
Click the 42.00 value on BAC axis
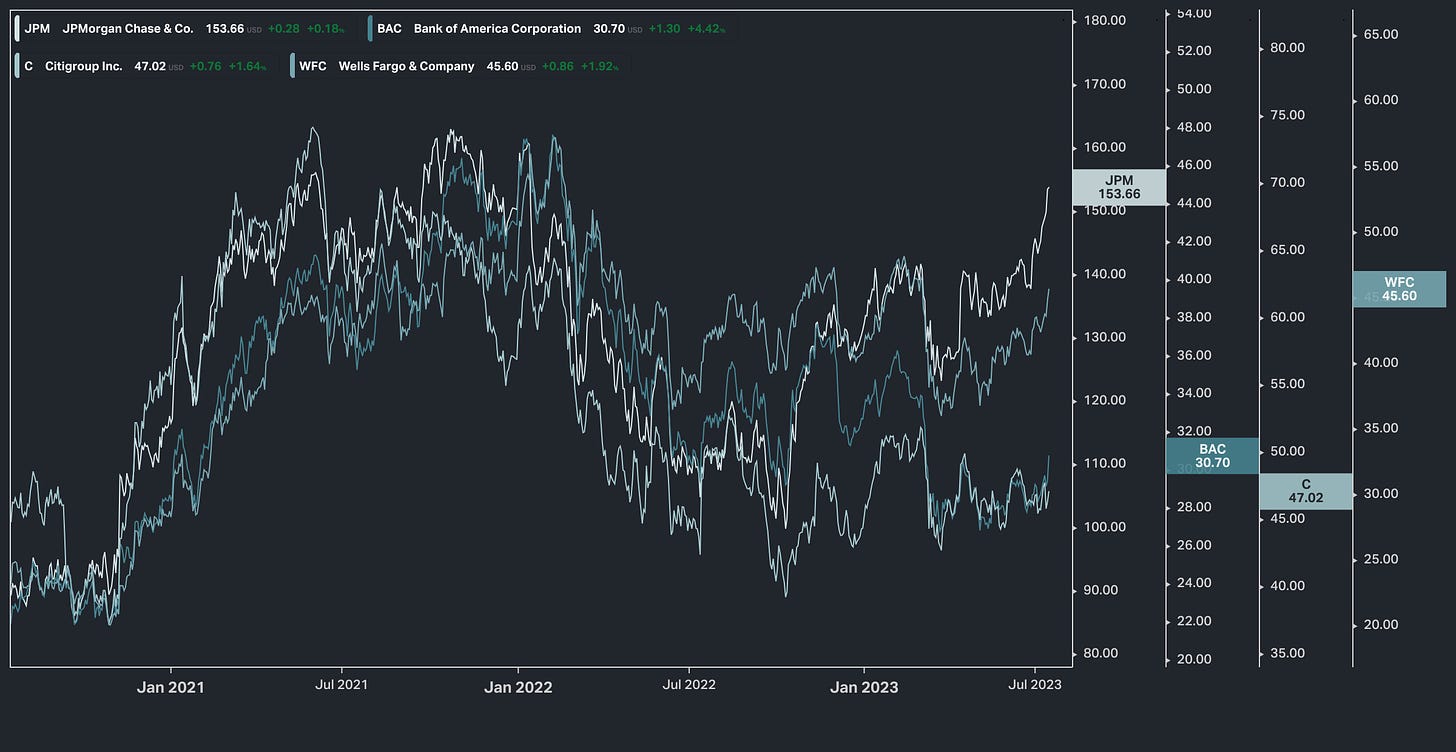pos(1194,241)
